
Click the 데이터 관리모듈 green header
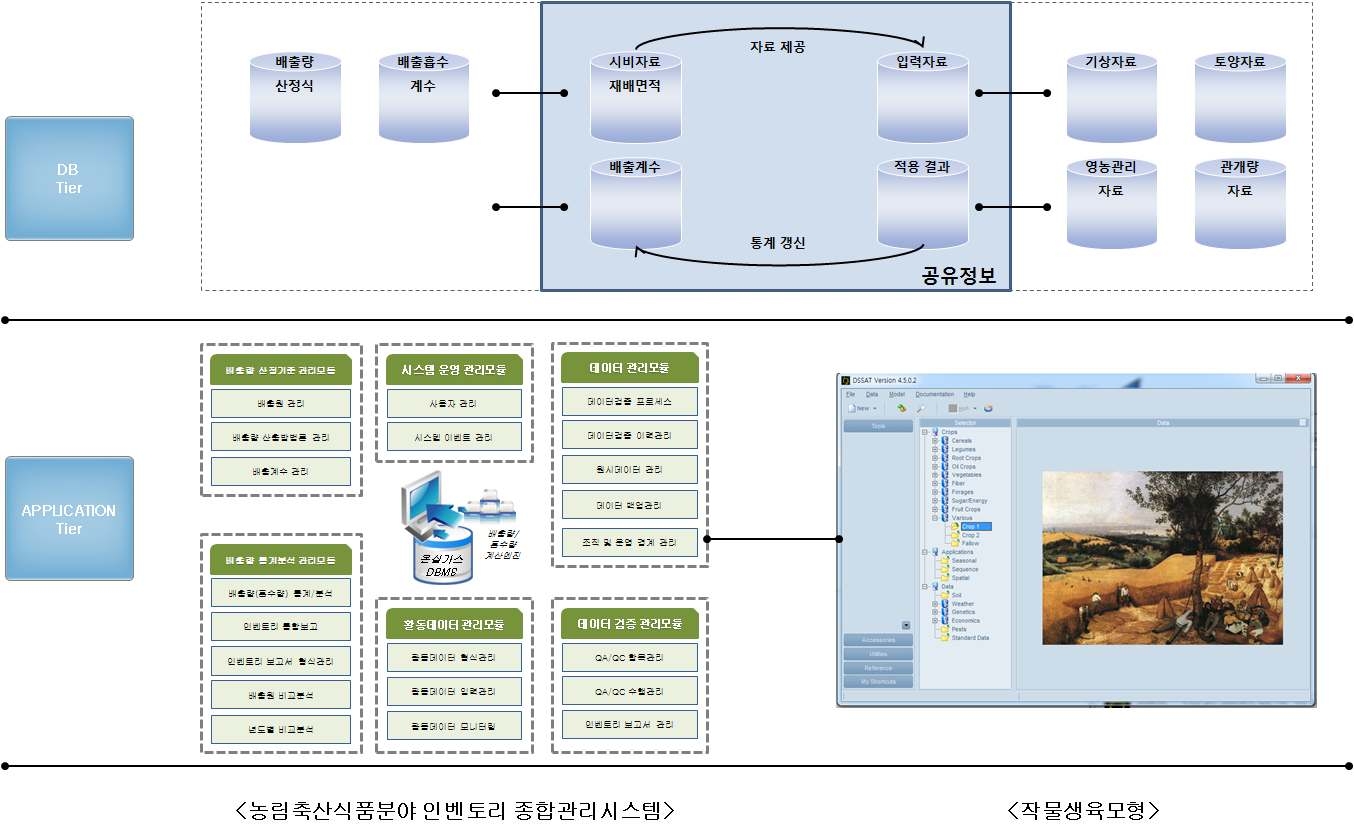[629, 367]
